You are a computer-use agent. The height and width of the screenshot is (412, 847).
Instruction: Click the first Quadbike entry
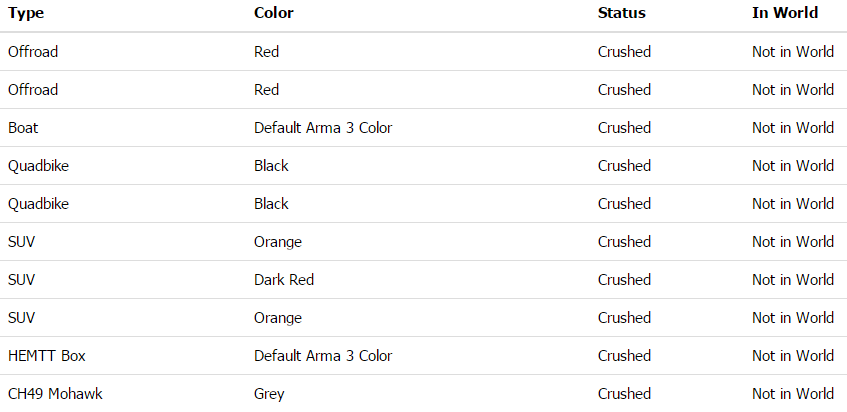[38, 166]
